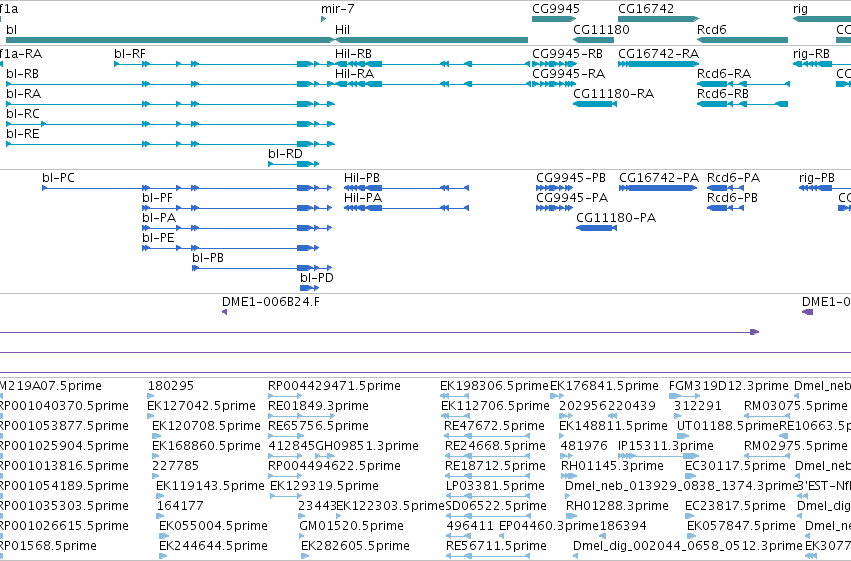Click feature 227785
Image resolution: width=851 pixels, height=561 pixels.
pos(156,476)
